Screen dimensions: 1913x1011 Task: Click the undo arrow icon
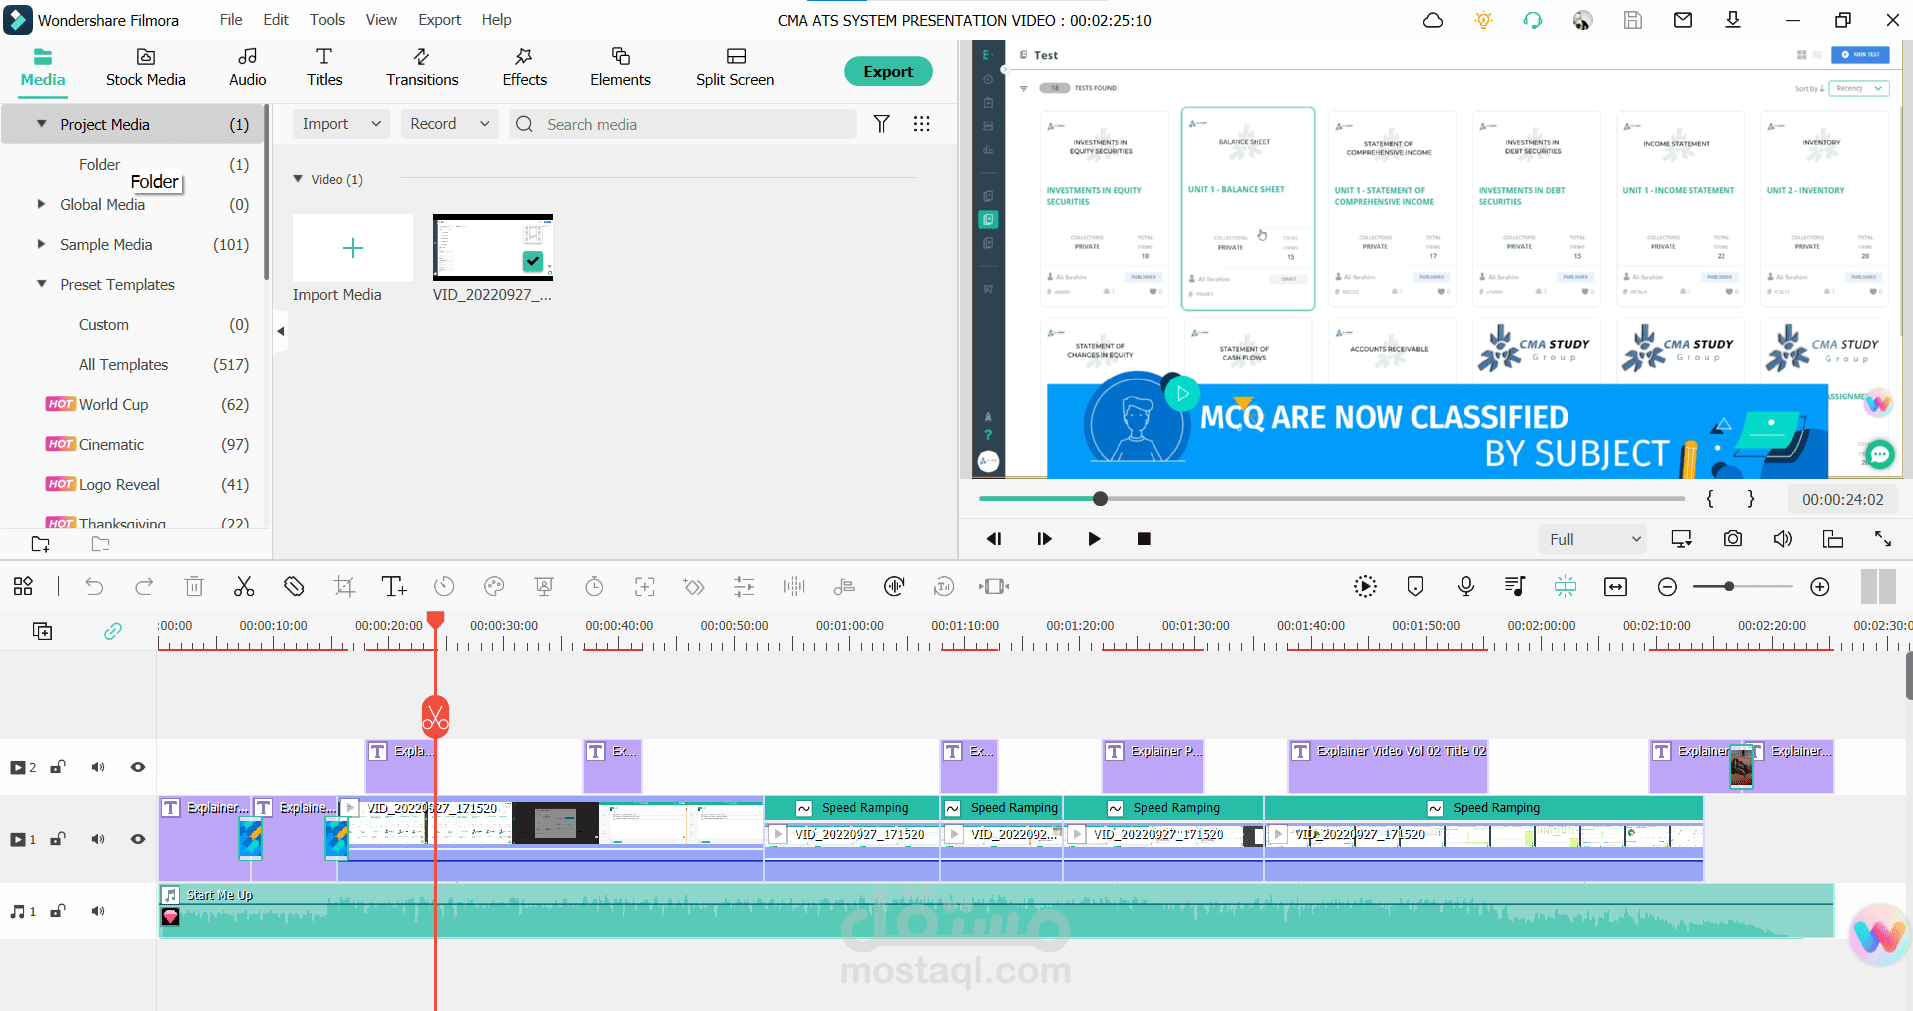click(x=94, y=587)
